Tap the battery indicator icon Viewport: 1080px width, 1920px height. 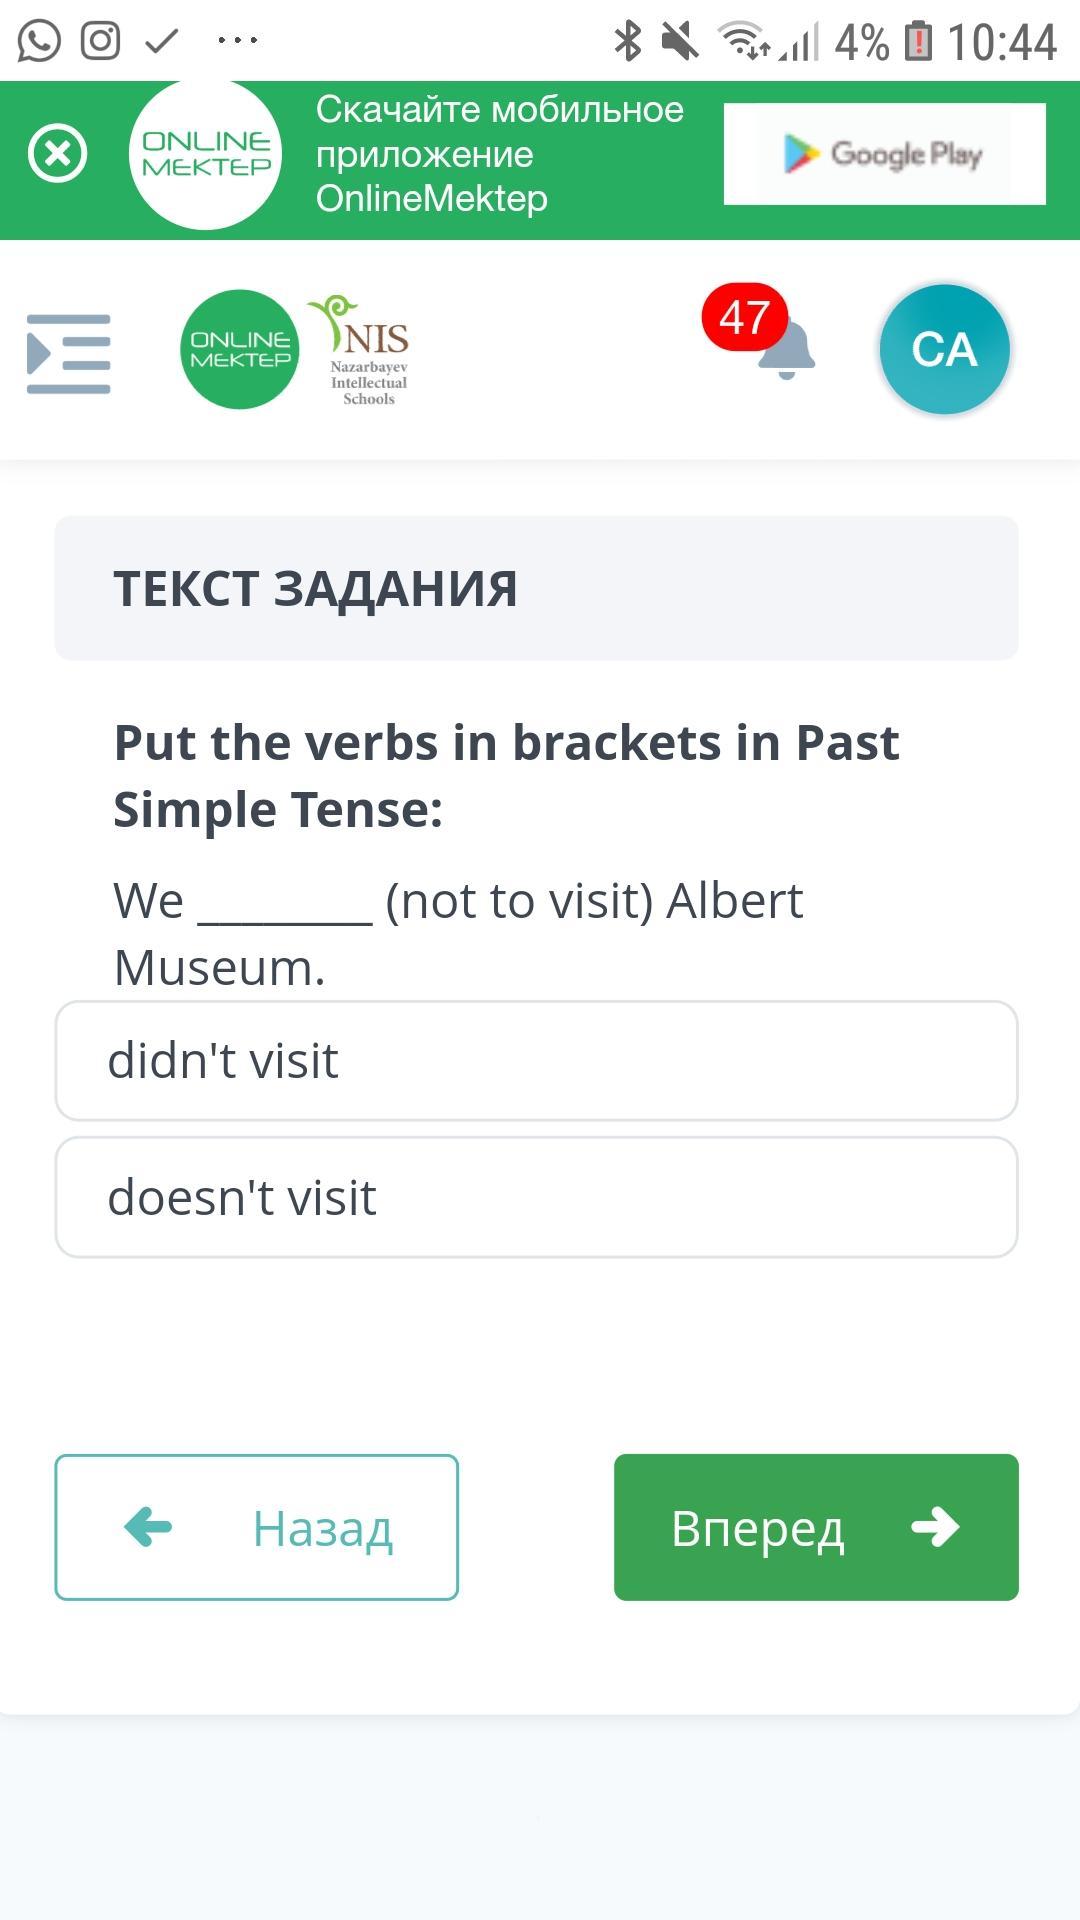tap(918, 41)
